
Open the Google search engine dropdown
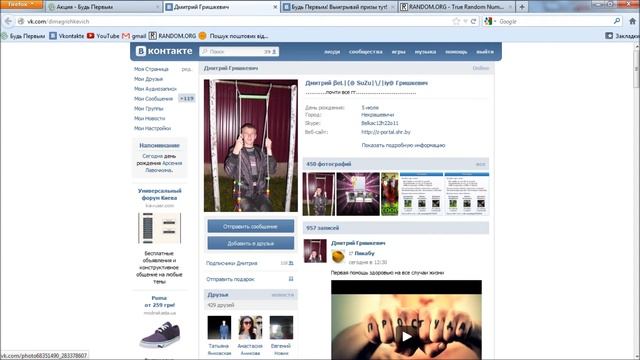490,21
